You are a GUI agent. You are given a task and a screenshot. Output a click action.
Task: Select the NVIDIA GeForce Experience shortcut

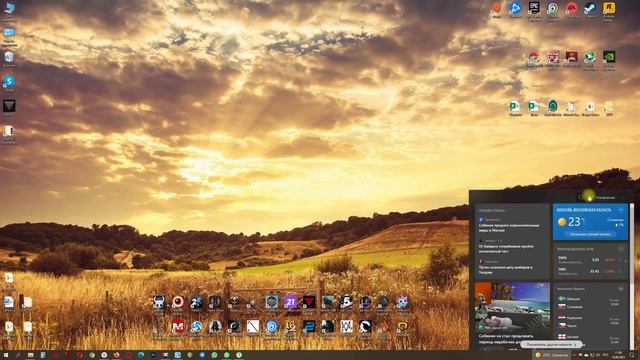609,58
